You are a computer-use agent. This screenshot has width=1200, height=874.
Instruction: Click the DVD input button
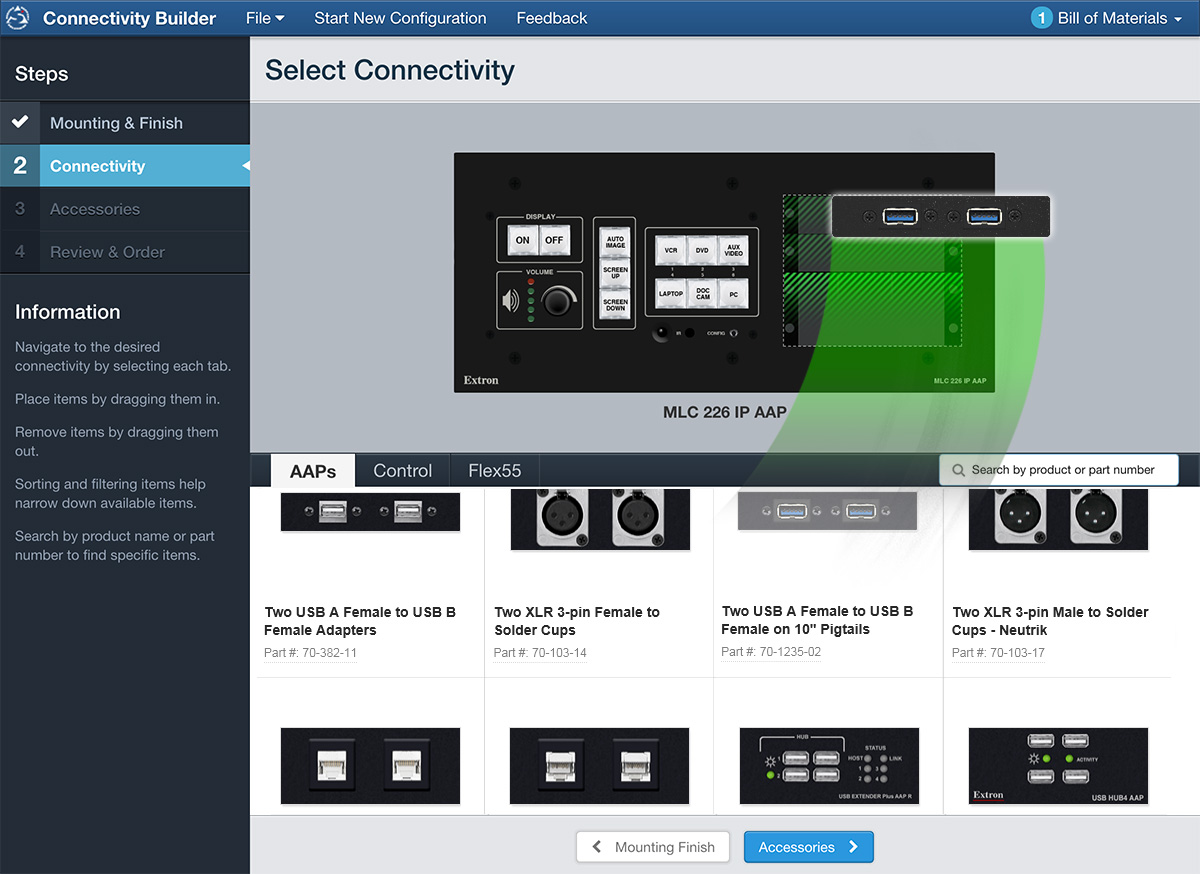(702, 251)
